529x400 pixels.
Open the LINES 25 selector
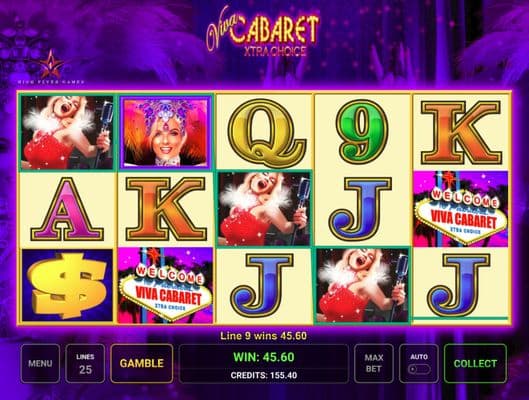85,363
